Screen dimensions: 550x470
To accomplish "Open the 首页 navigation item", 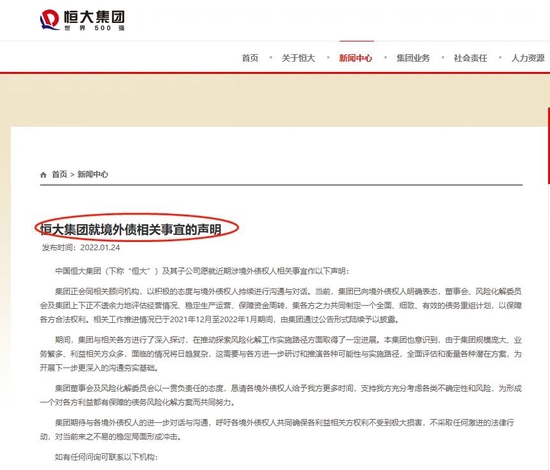I will (x=250, y=58).
